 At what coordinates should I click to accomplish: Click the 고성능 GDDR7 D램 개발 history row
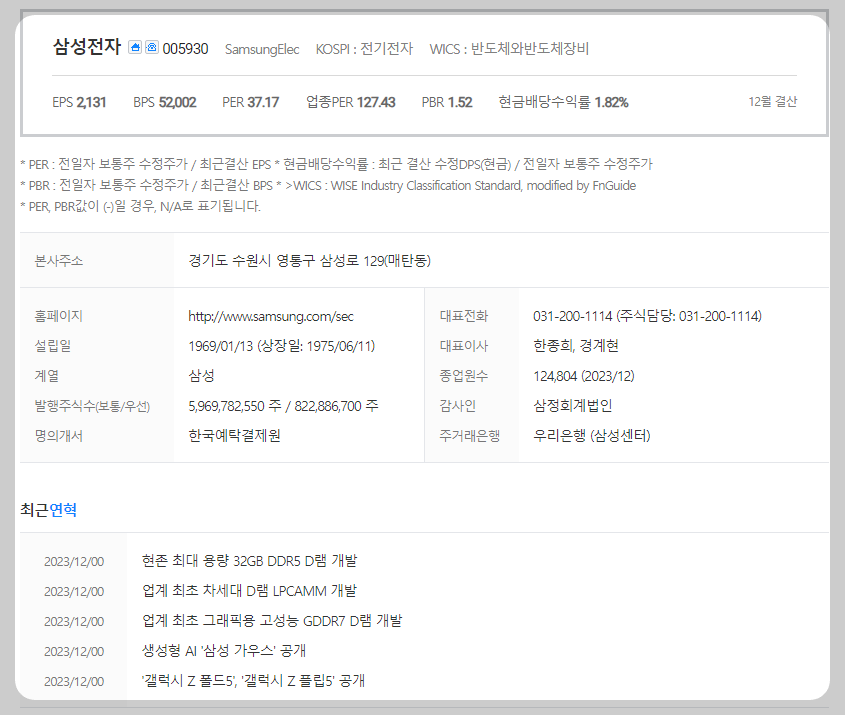click(272, 621)
